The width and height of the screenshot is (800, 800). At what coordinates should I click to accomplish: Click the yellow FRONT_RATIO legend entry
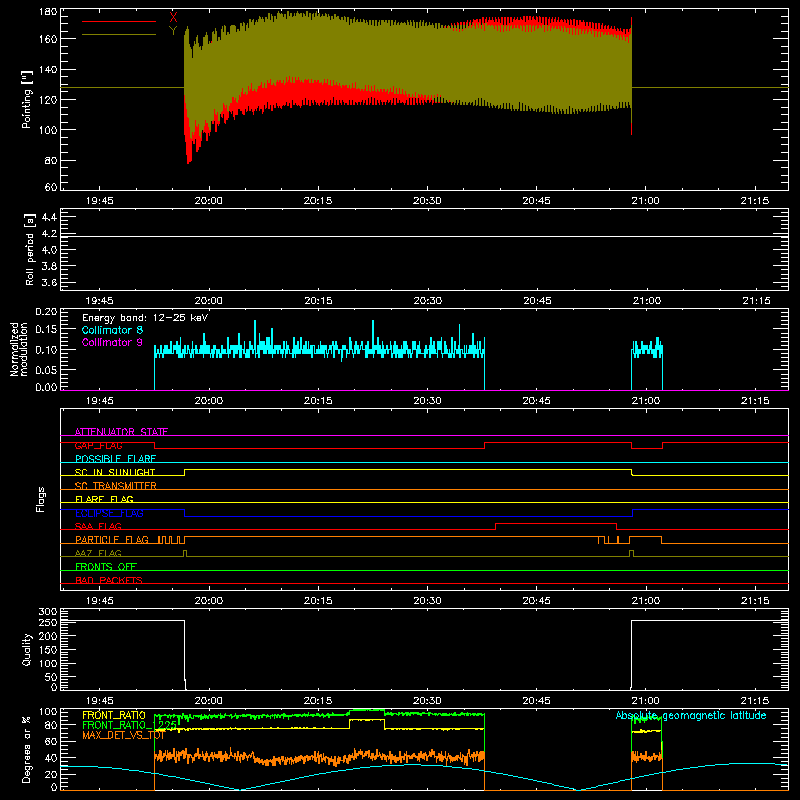pyautogui.click(x=114, y=715)
